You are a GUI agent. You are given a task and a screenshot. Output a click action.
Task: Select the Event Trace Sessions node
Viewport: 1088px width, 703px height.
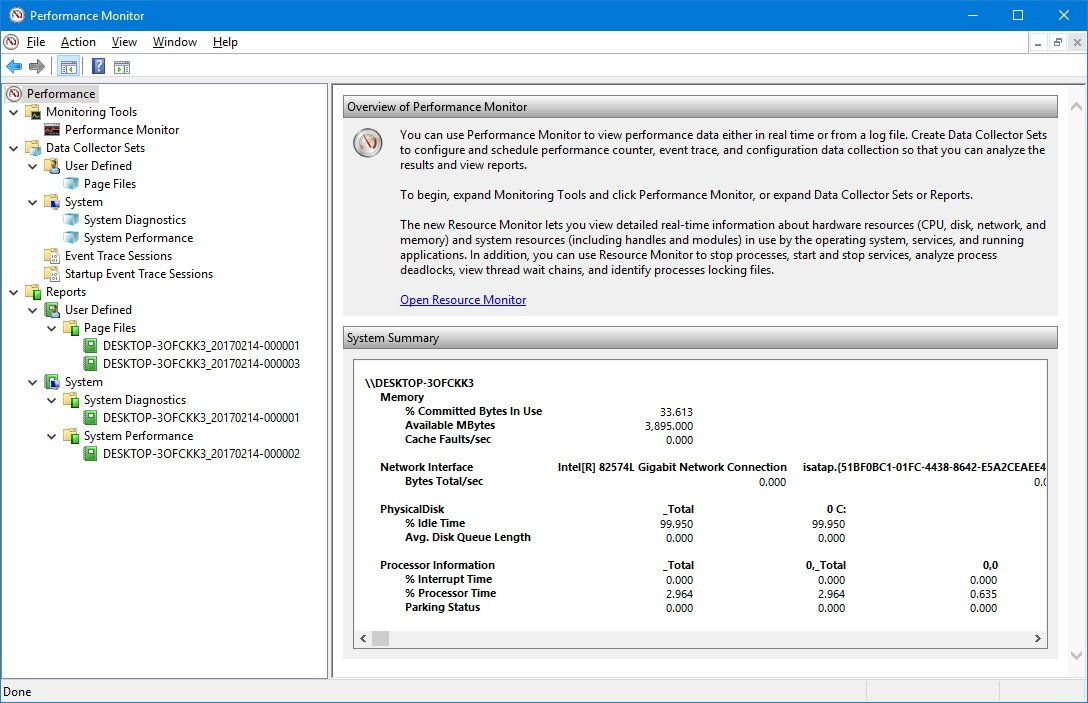[x=118, y=255]
